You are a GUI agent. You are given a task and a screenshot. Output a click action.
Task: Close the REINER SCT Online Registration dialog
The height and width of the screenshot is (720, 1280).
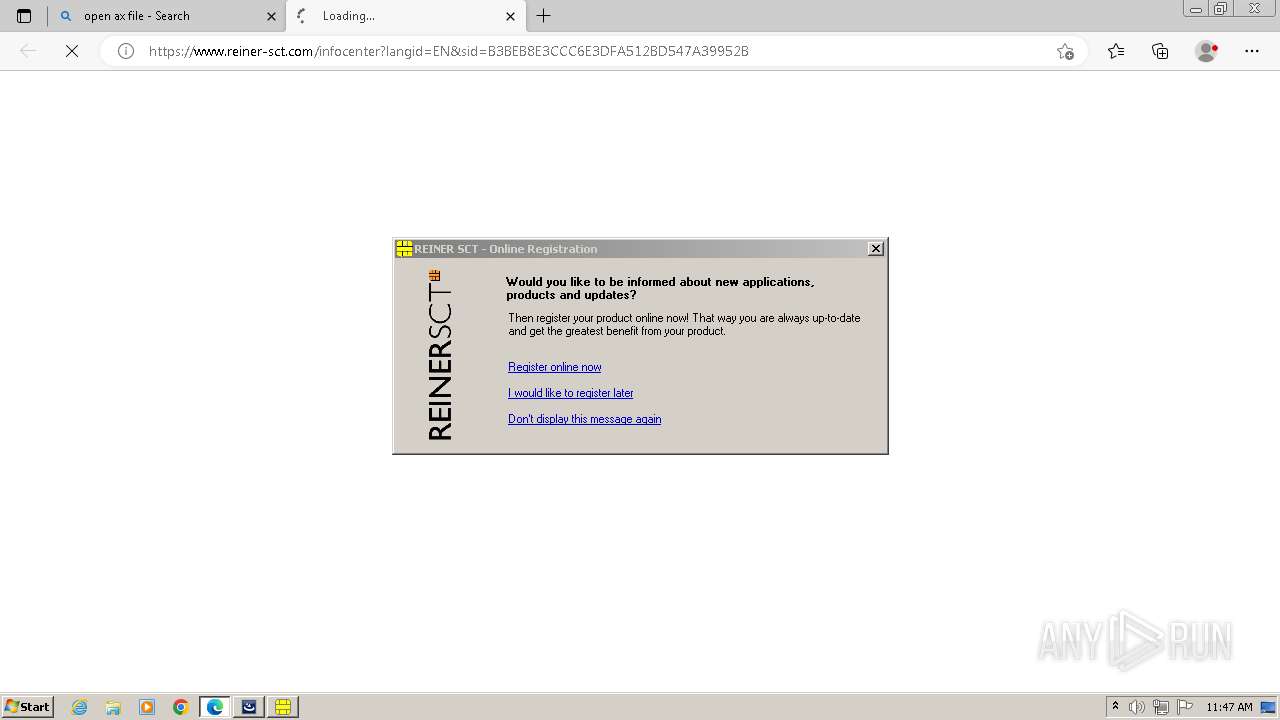pos(876,249)
